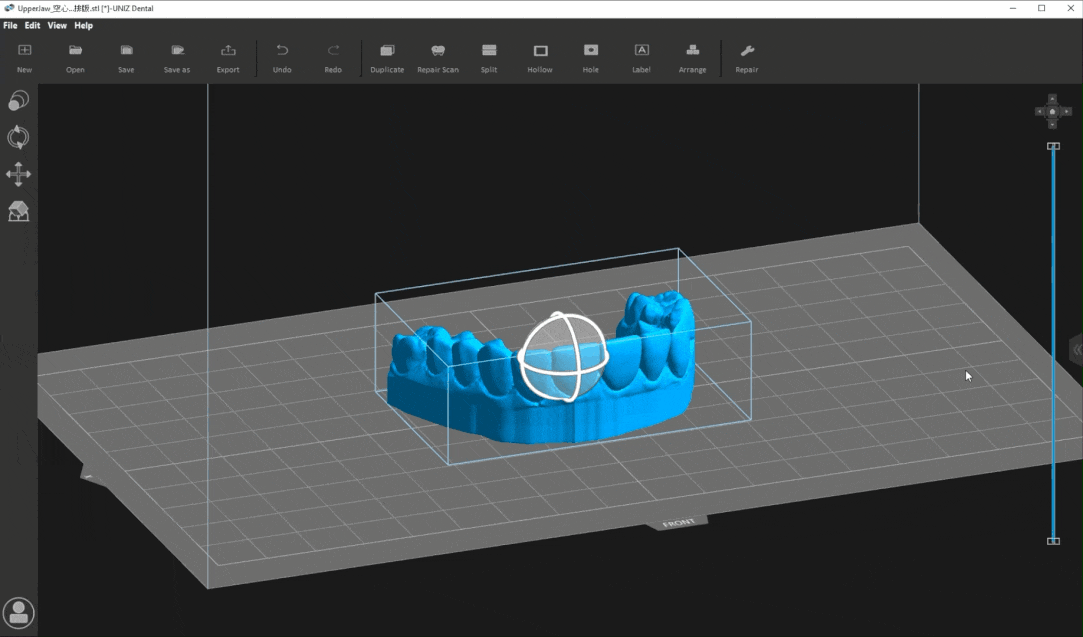The height and width of the screenshot is (637, 1083).
Task: Expand the collapsed right side panel
Action: click(x=1077, y=350)
